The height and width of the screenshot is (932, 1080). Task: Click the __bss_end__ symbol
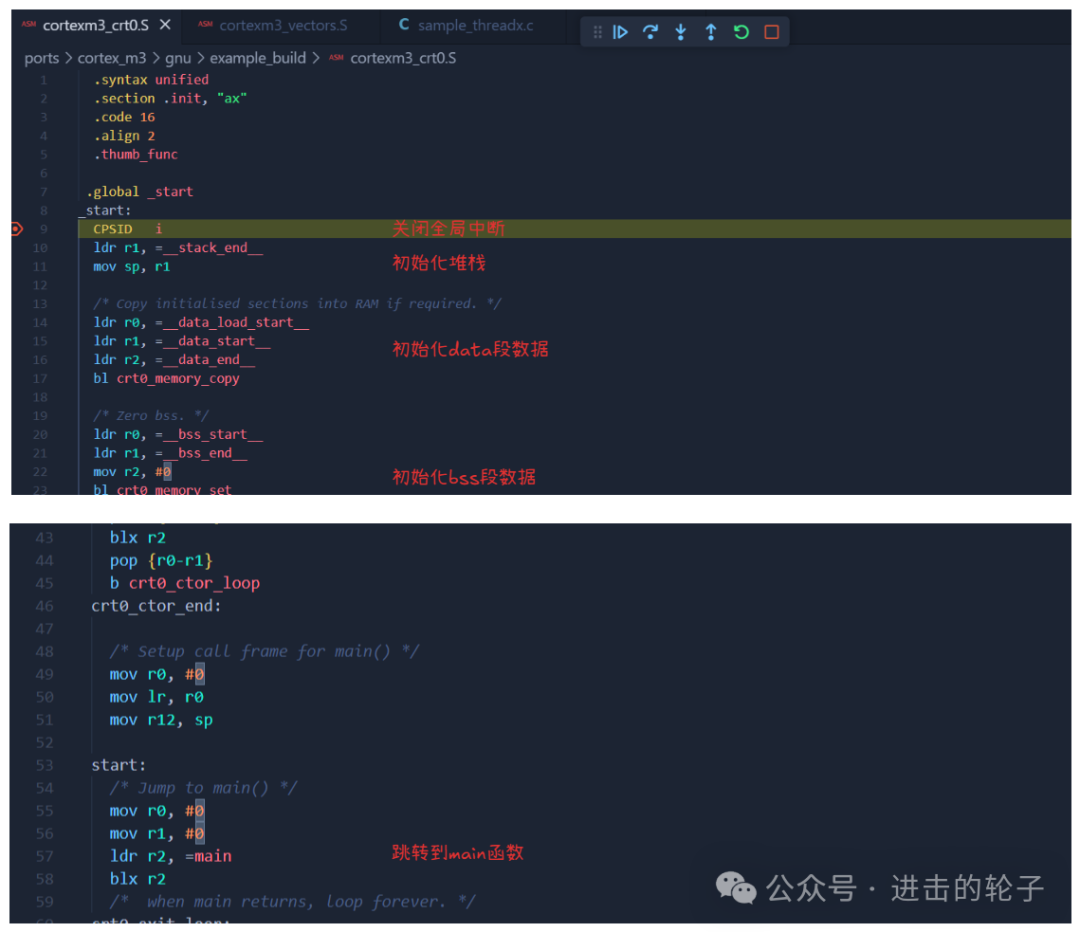coord(205,453)
